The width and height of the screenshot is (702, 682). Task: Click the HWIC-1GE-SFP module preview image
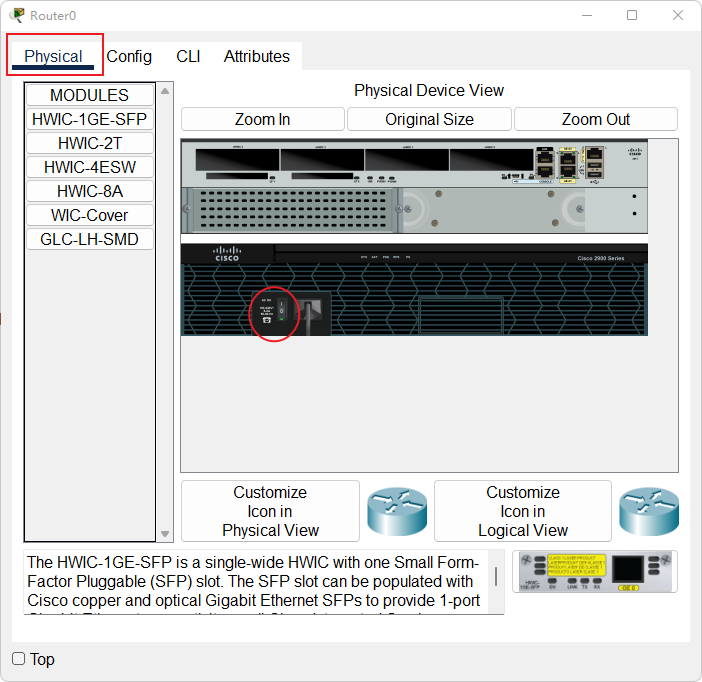coord(595,572)
